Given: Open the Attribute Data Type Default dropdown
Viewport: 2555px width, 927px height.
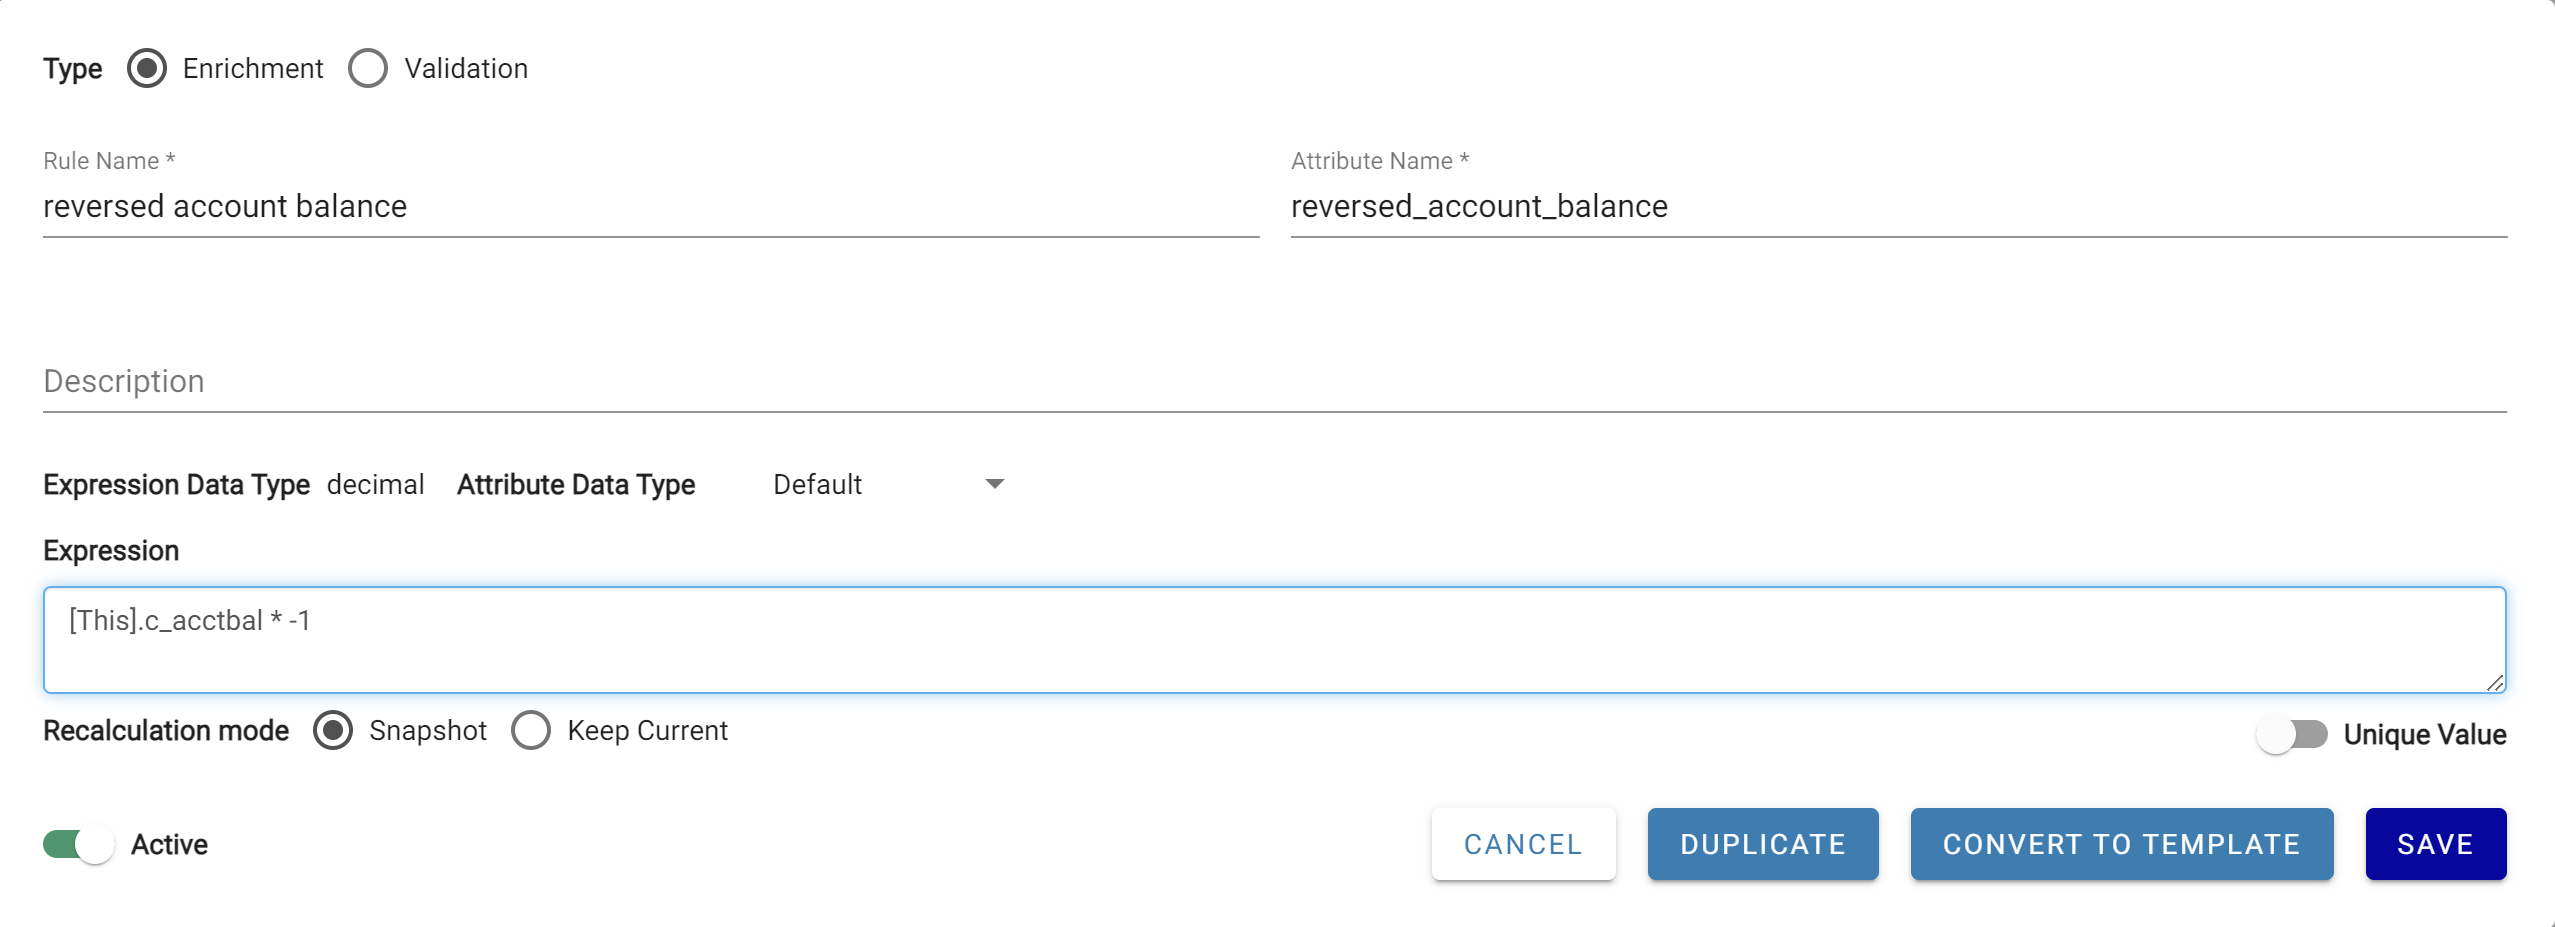Looking at the screenshot, I should [888, 485].
